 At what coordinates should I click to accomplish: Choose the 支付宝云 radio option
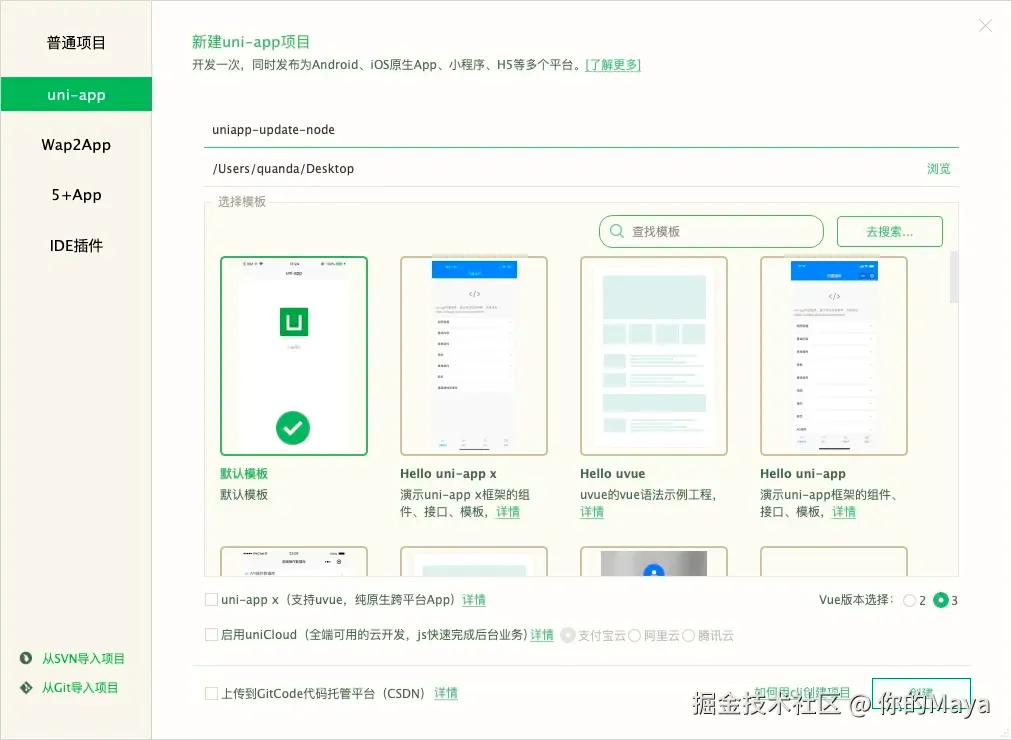click(568, 635)
